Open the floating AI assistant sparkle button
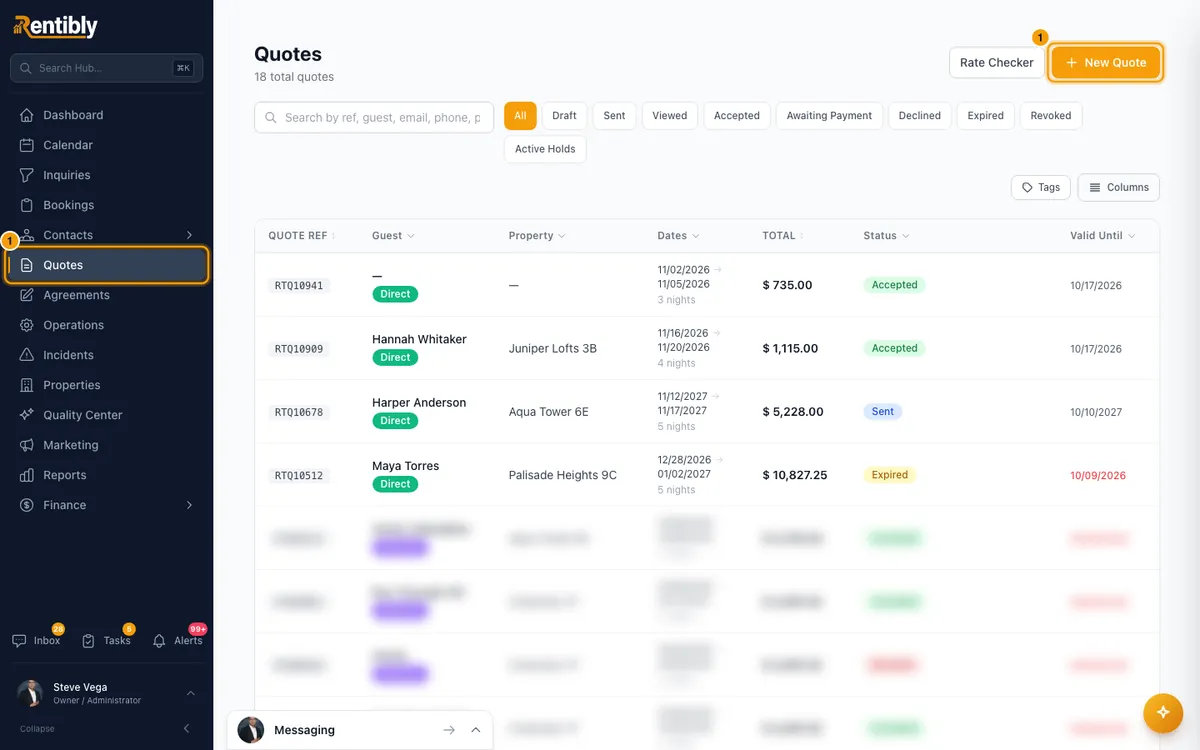This screenshot has width=1200, height=750. pos(1163,712)
